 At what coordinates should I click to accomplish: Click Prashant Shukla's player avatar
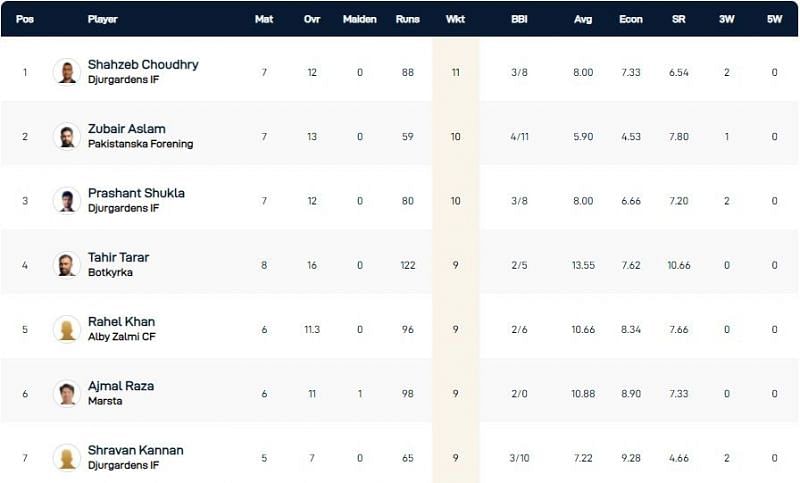click(x=67, y=200)
